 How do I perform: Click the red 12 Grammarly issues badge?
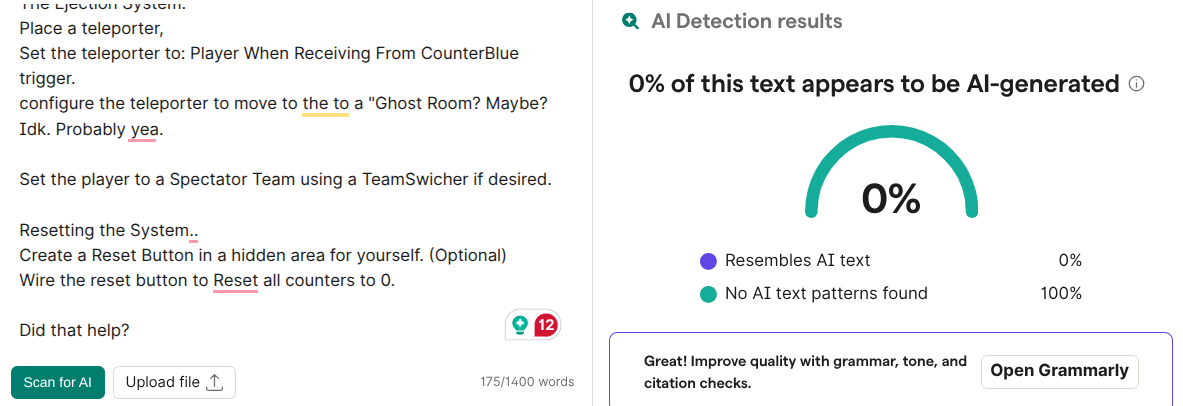(x=546, y=325)
